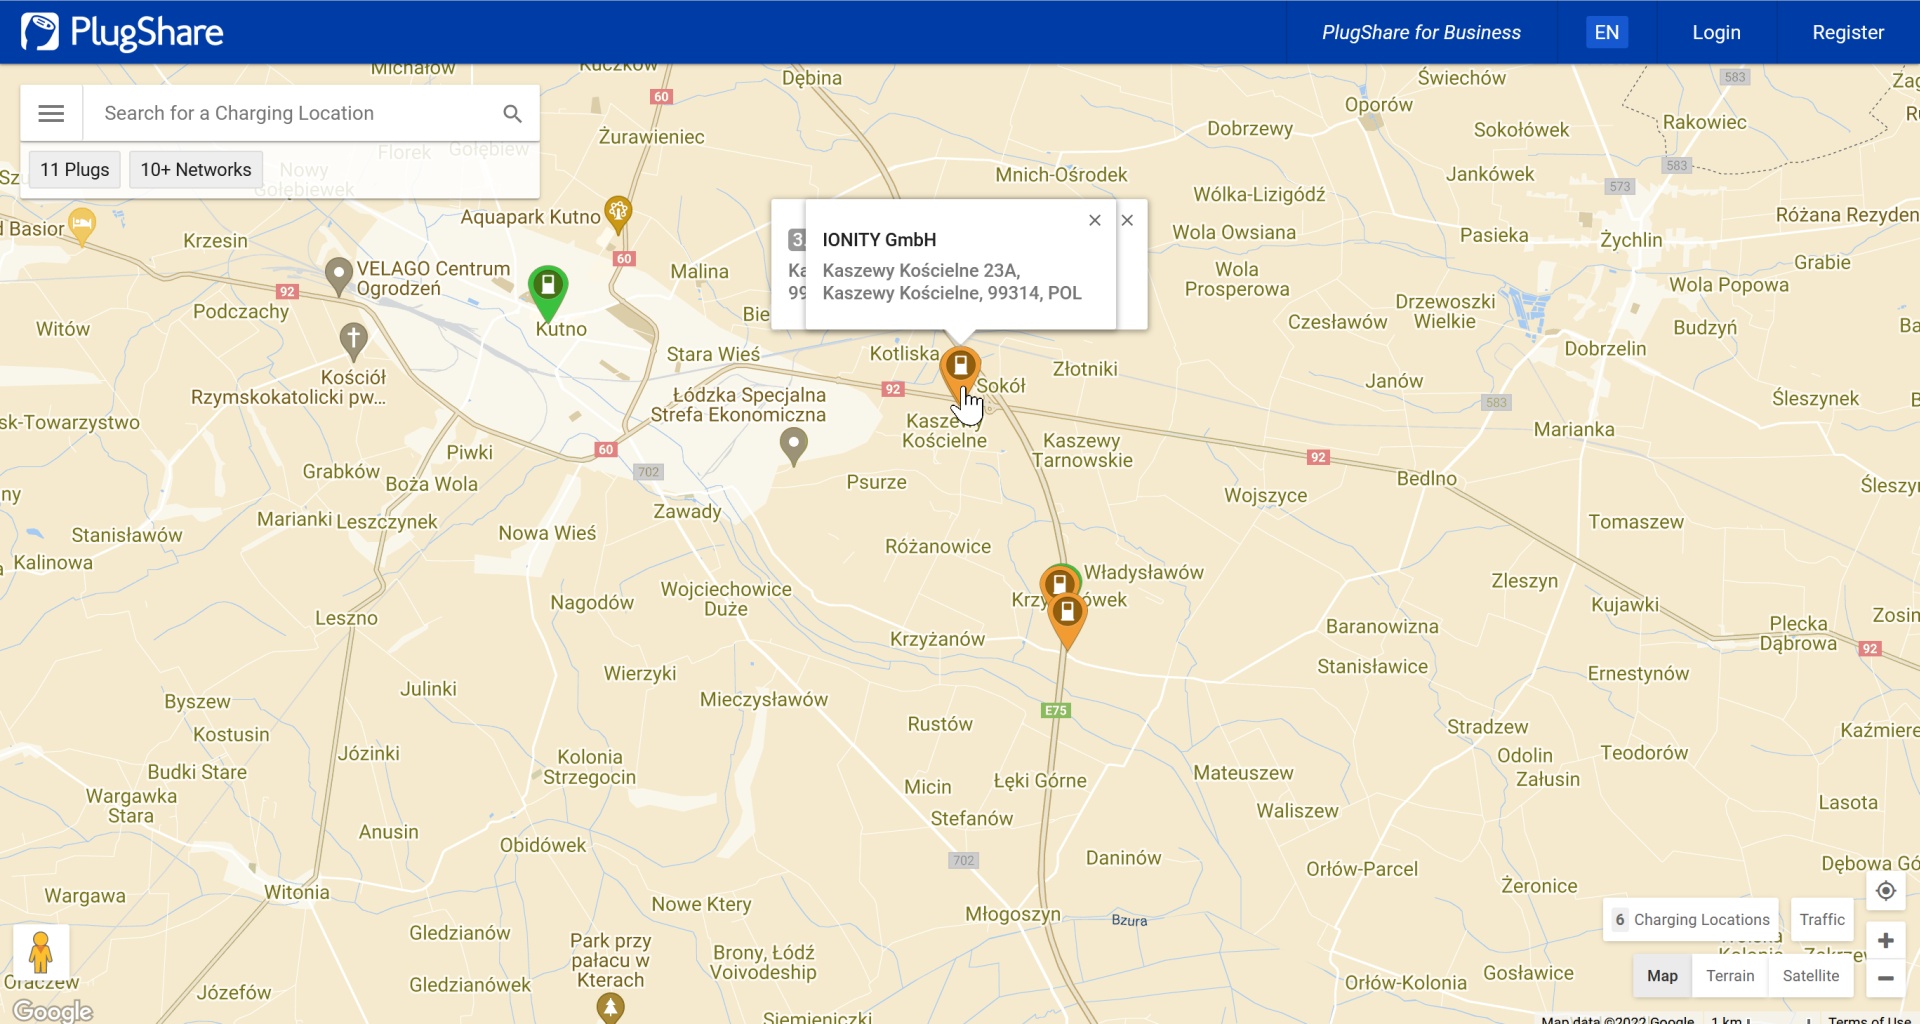Screen dimensions: 1920x1024
Task: Open the 11 Plugs filter
Action: [75, 170]
